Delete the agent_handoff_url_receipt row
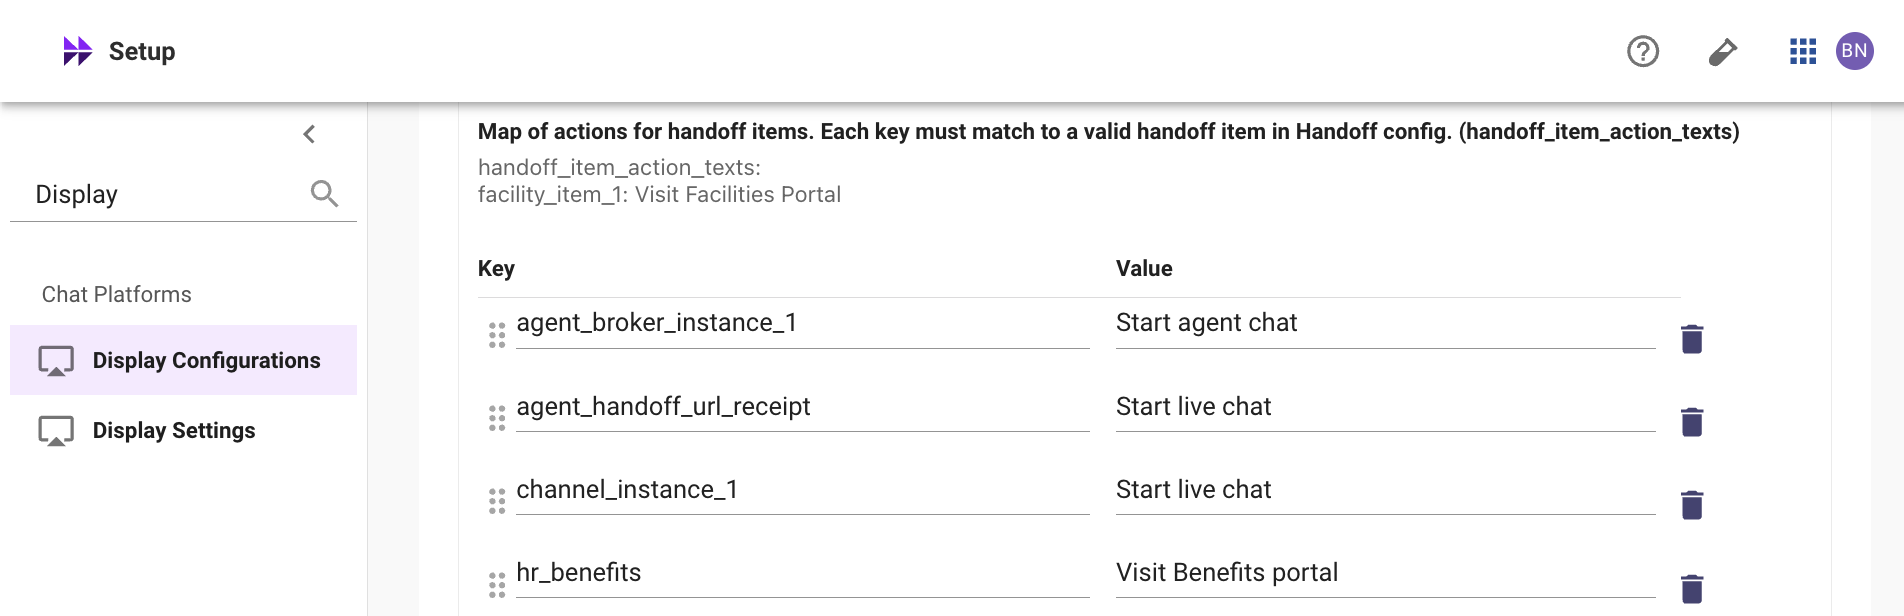Screen dimensions: 1904x616 coord(1692,422)
